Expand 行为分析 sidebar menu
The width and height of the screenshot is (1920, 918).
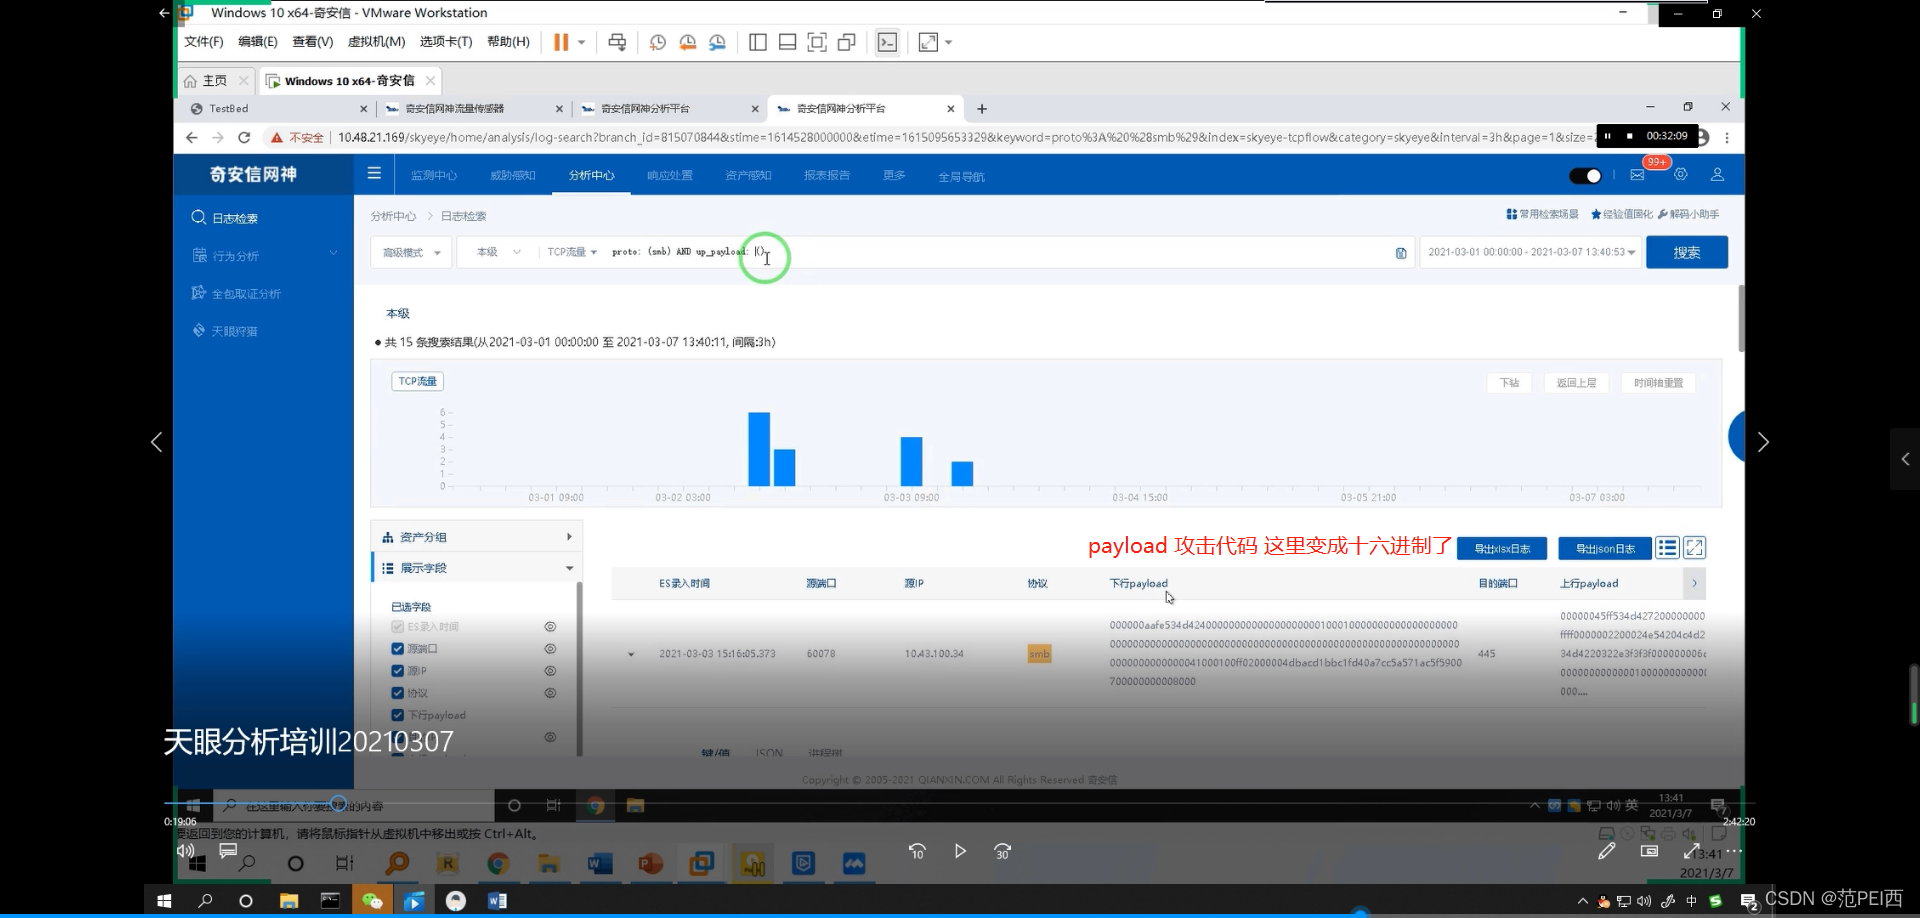(x=264, y=256)
